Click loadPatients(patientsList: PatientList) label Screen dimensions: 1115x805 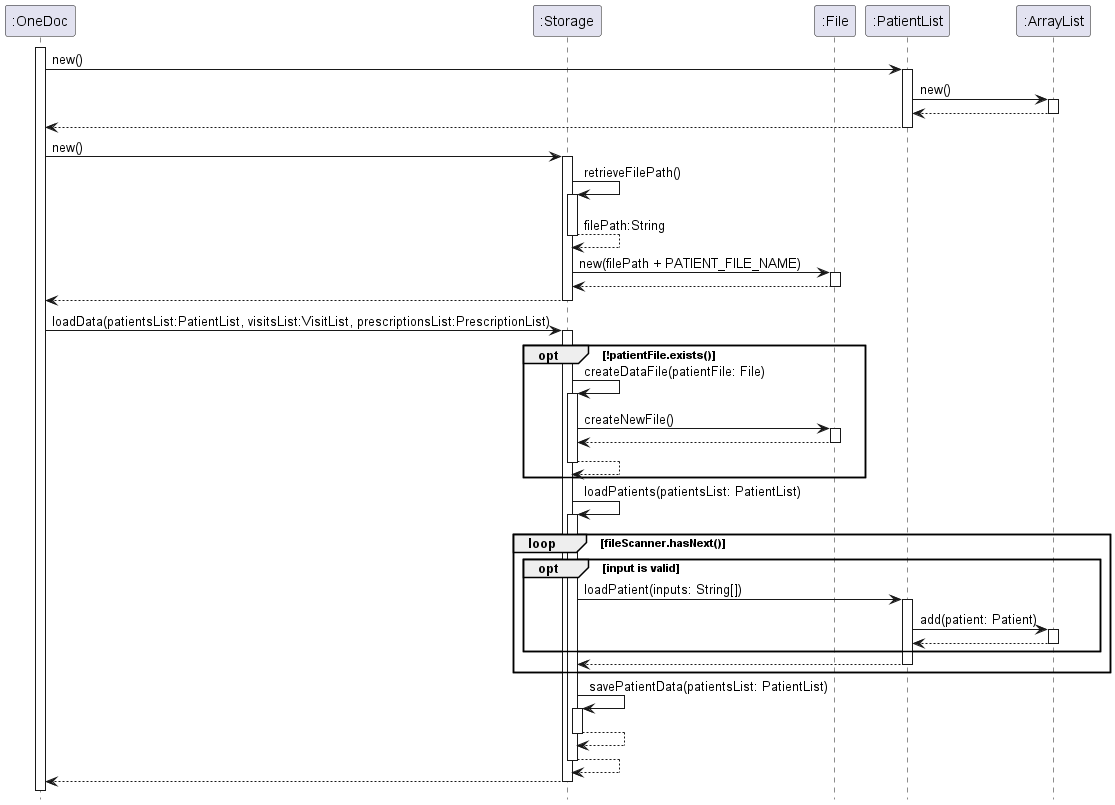pyautogui.click(x=692, y=491)
